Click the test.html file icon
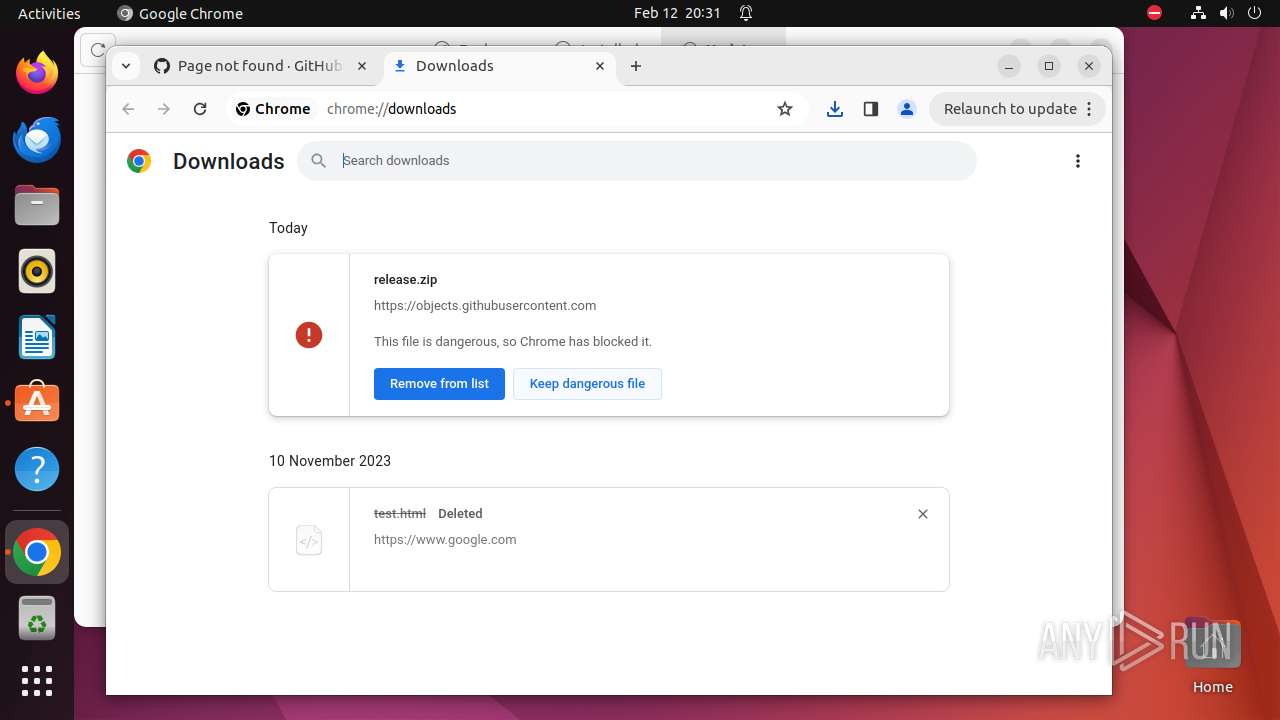 click(309, 540)
